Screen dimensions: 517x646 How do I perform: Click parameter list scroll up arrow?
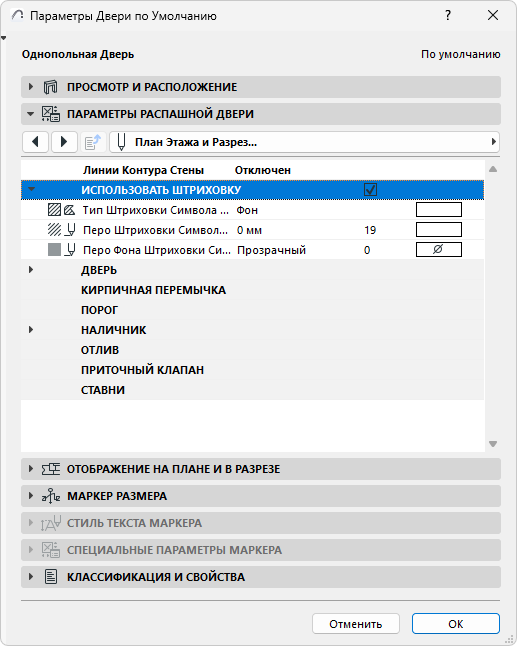493,169
